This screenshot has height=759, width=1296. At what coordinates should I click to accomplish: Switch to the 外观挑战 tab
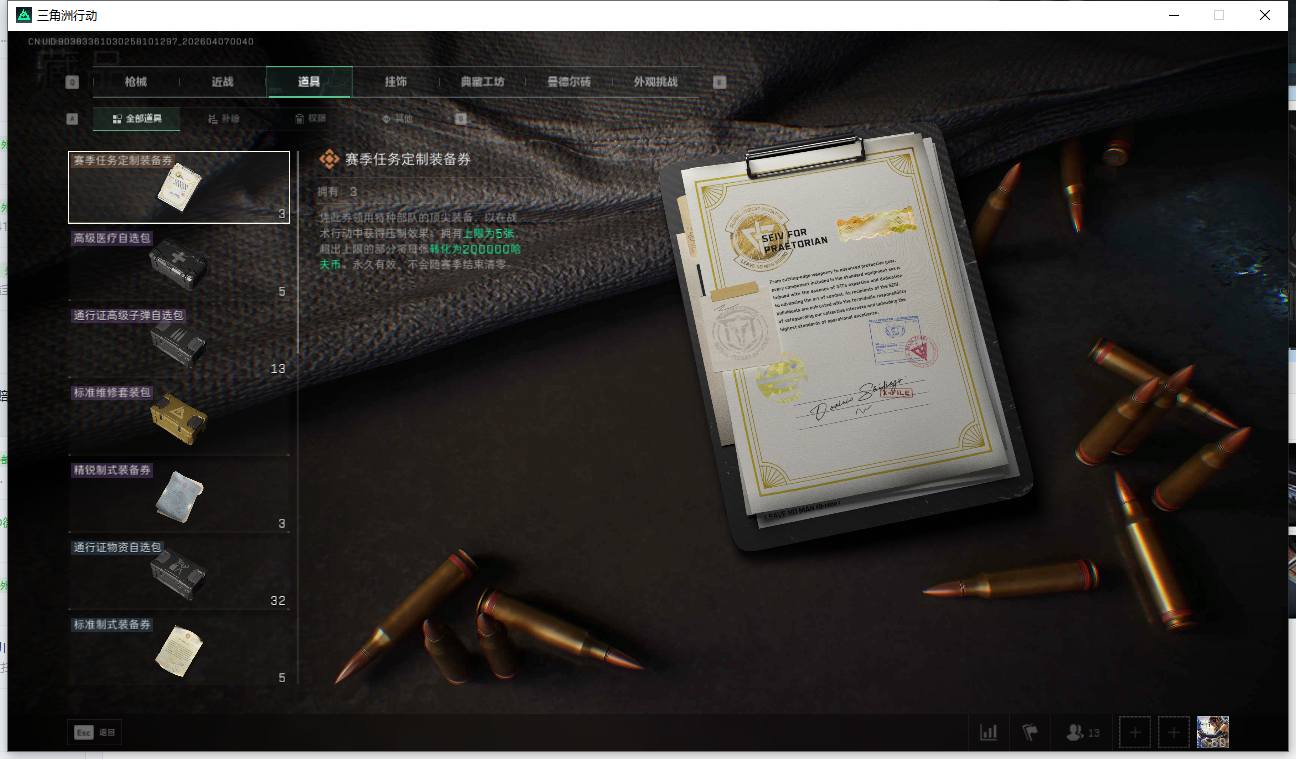point(656,82)
